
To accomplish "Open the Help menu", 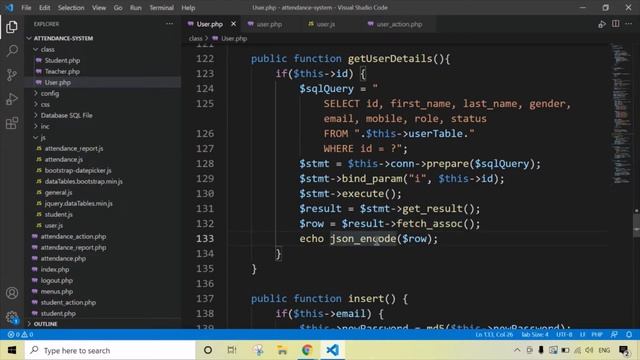I will pos(188,8).
